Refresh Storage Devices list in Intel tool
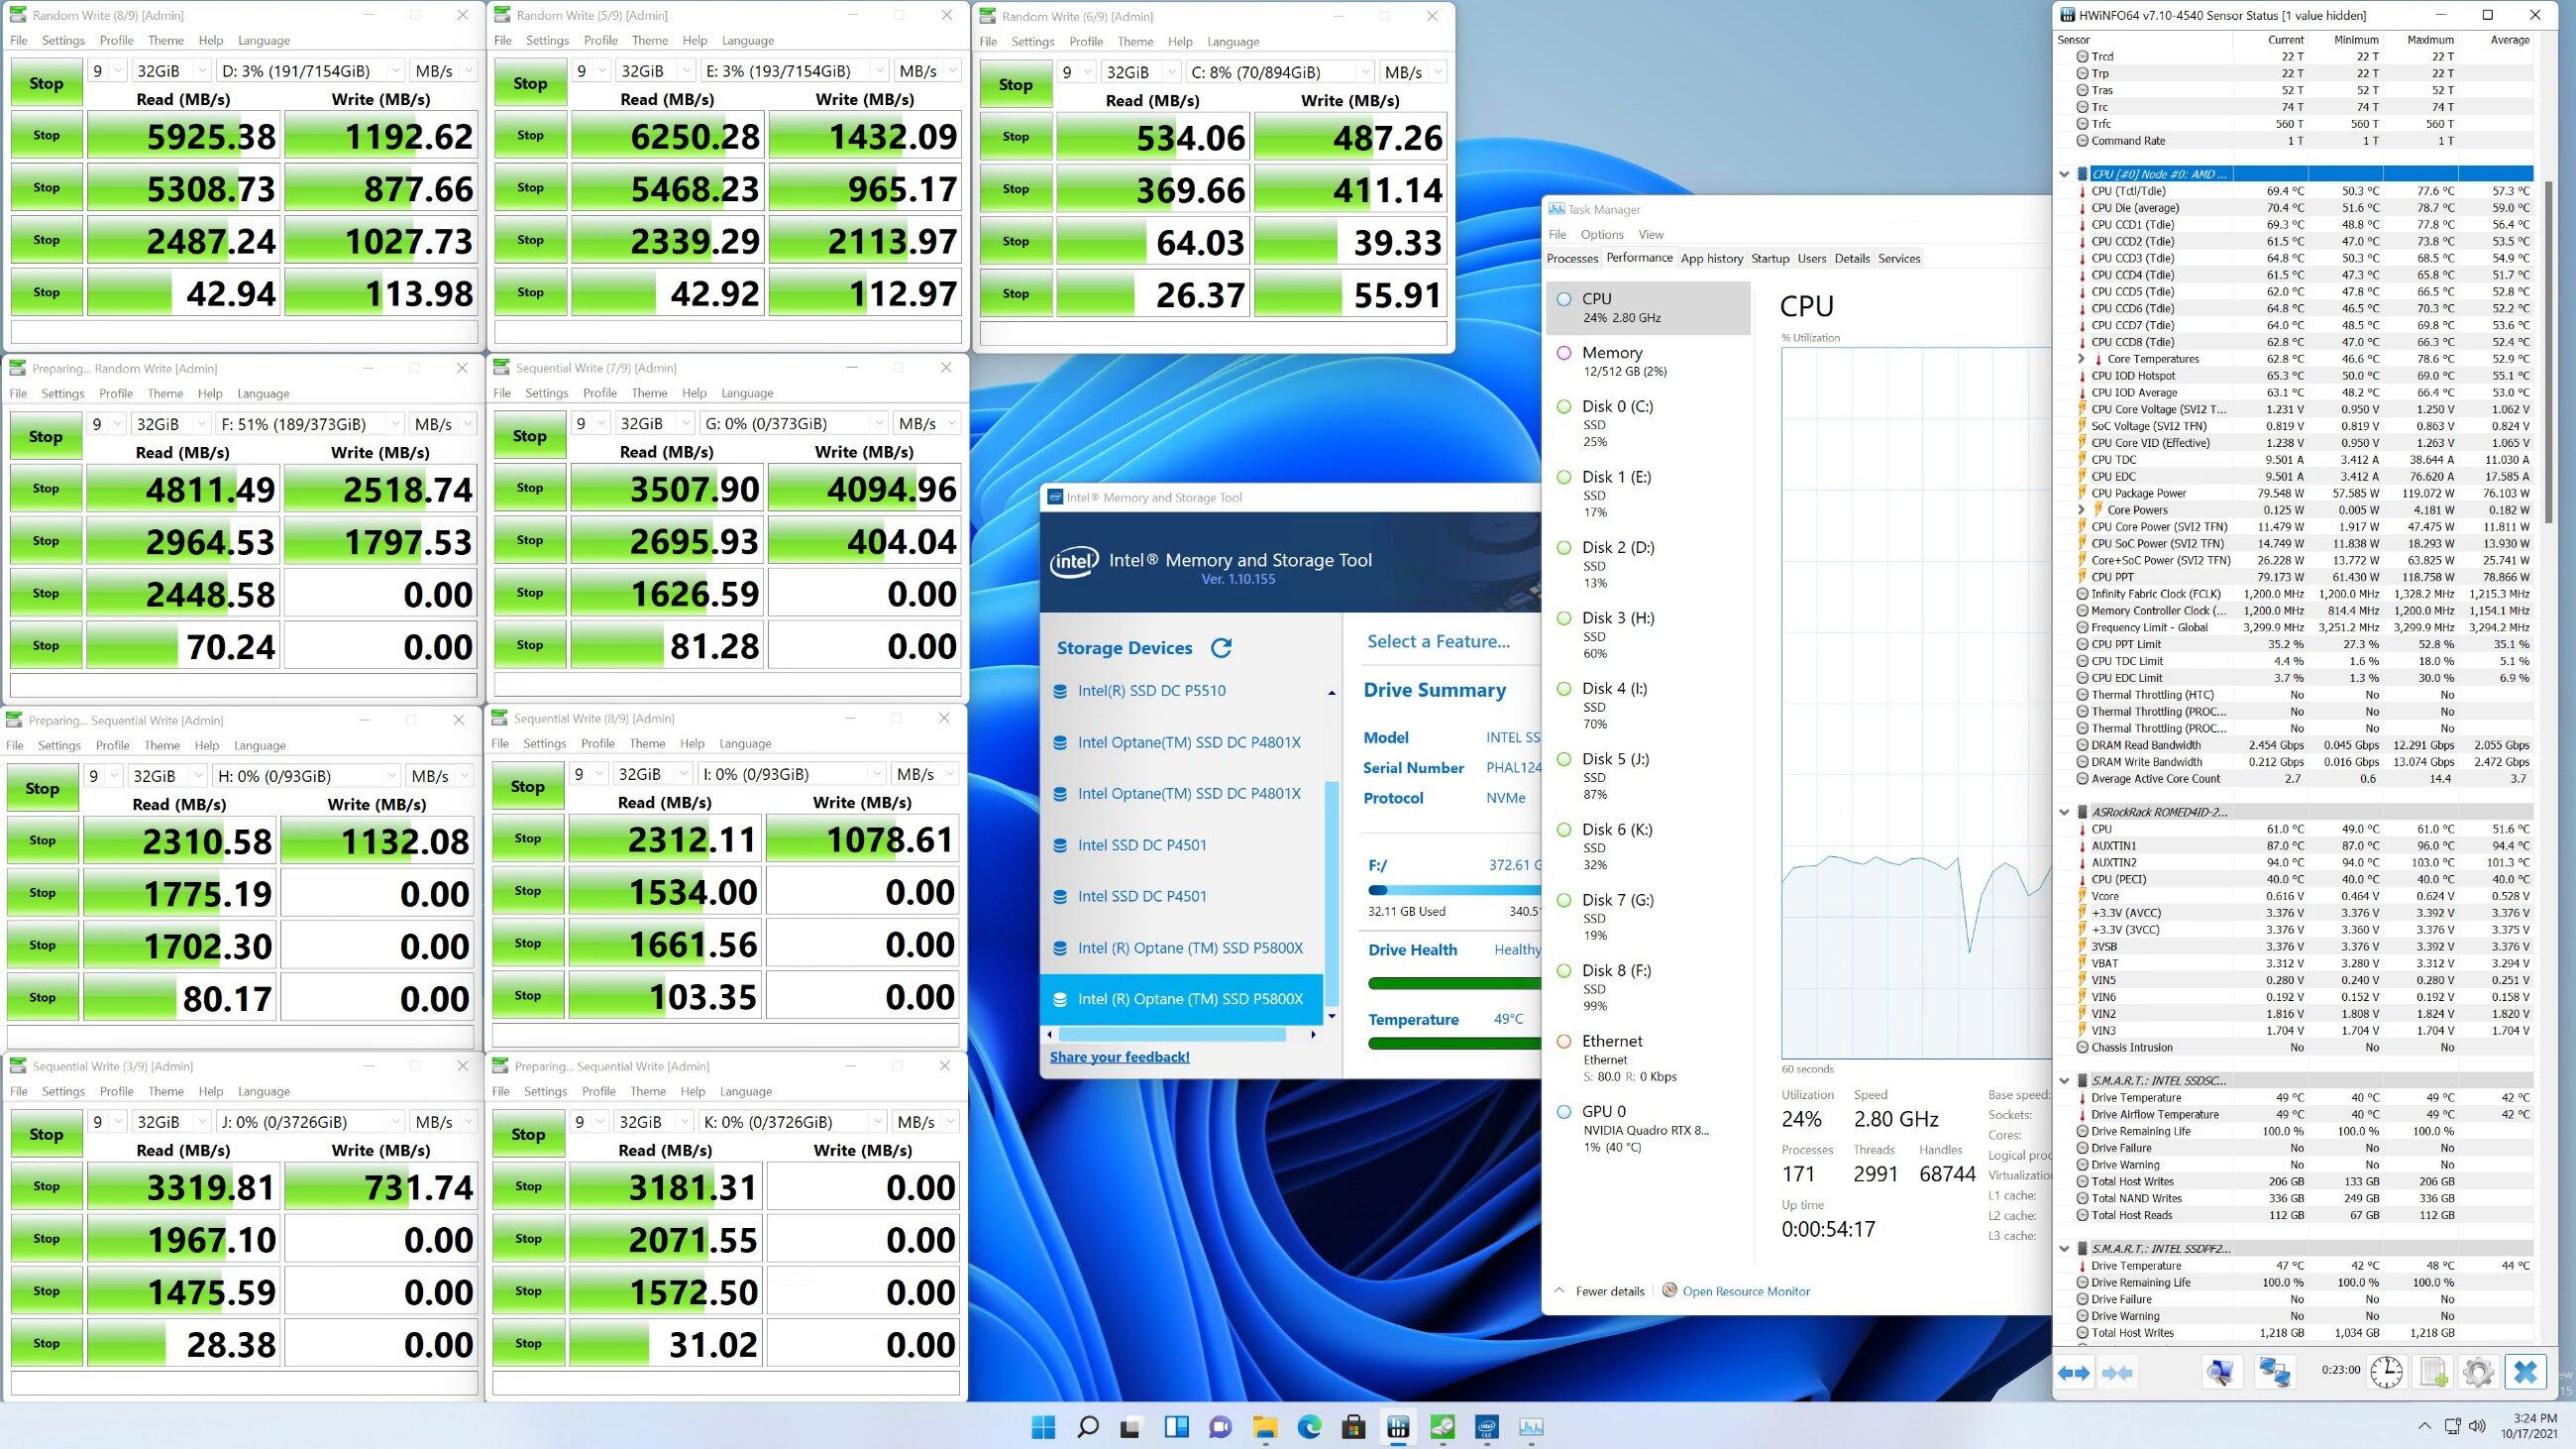This screenshot has width=2576, height=1449. click(1221, 648)
